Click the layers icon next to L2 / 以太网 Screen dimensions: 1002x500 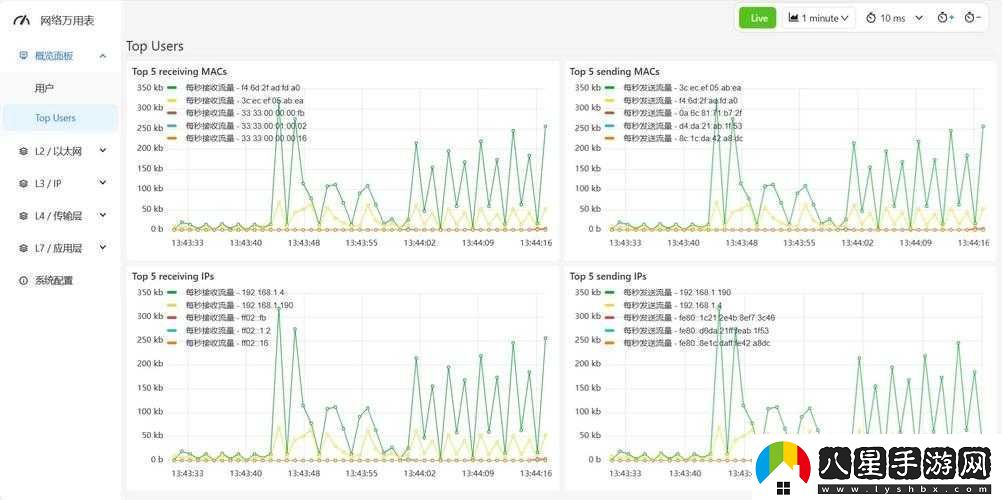click(x=24, y=151)
